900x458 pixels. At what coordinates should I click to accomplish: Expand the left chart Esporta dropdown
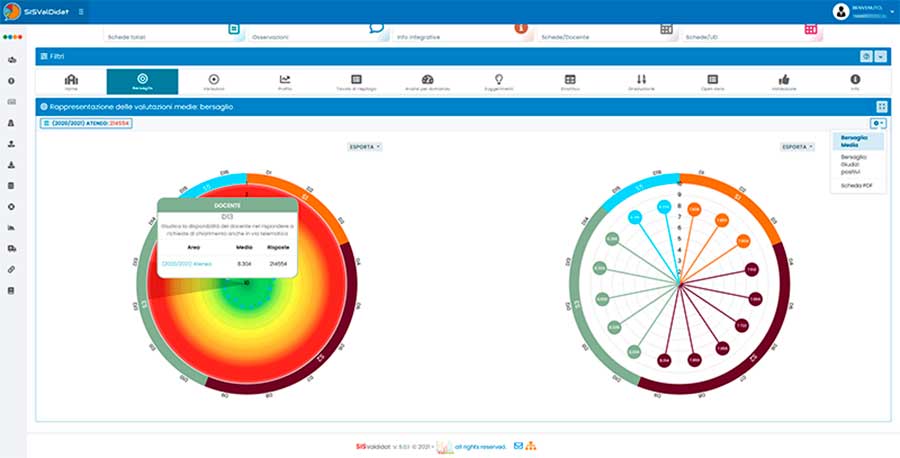tap(364, 147)
